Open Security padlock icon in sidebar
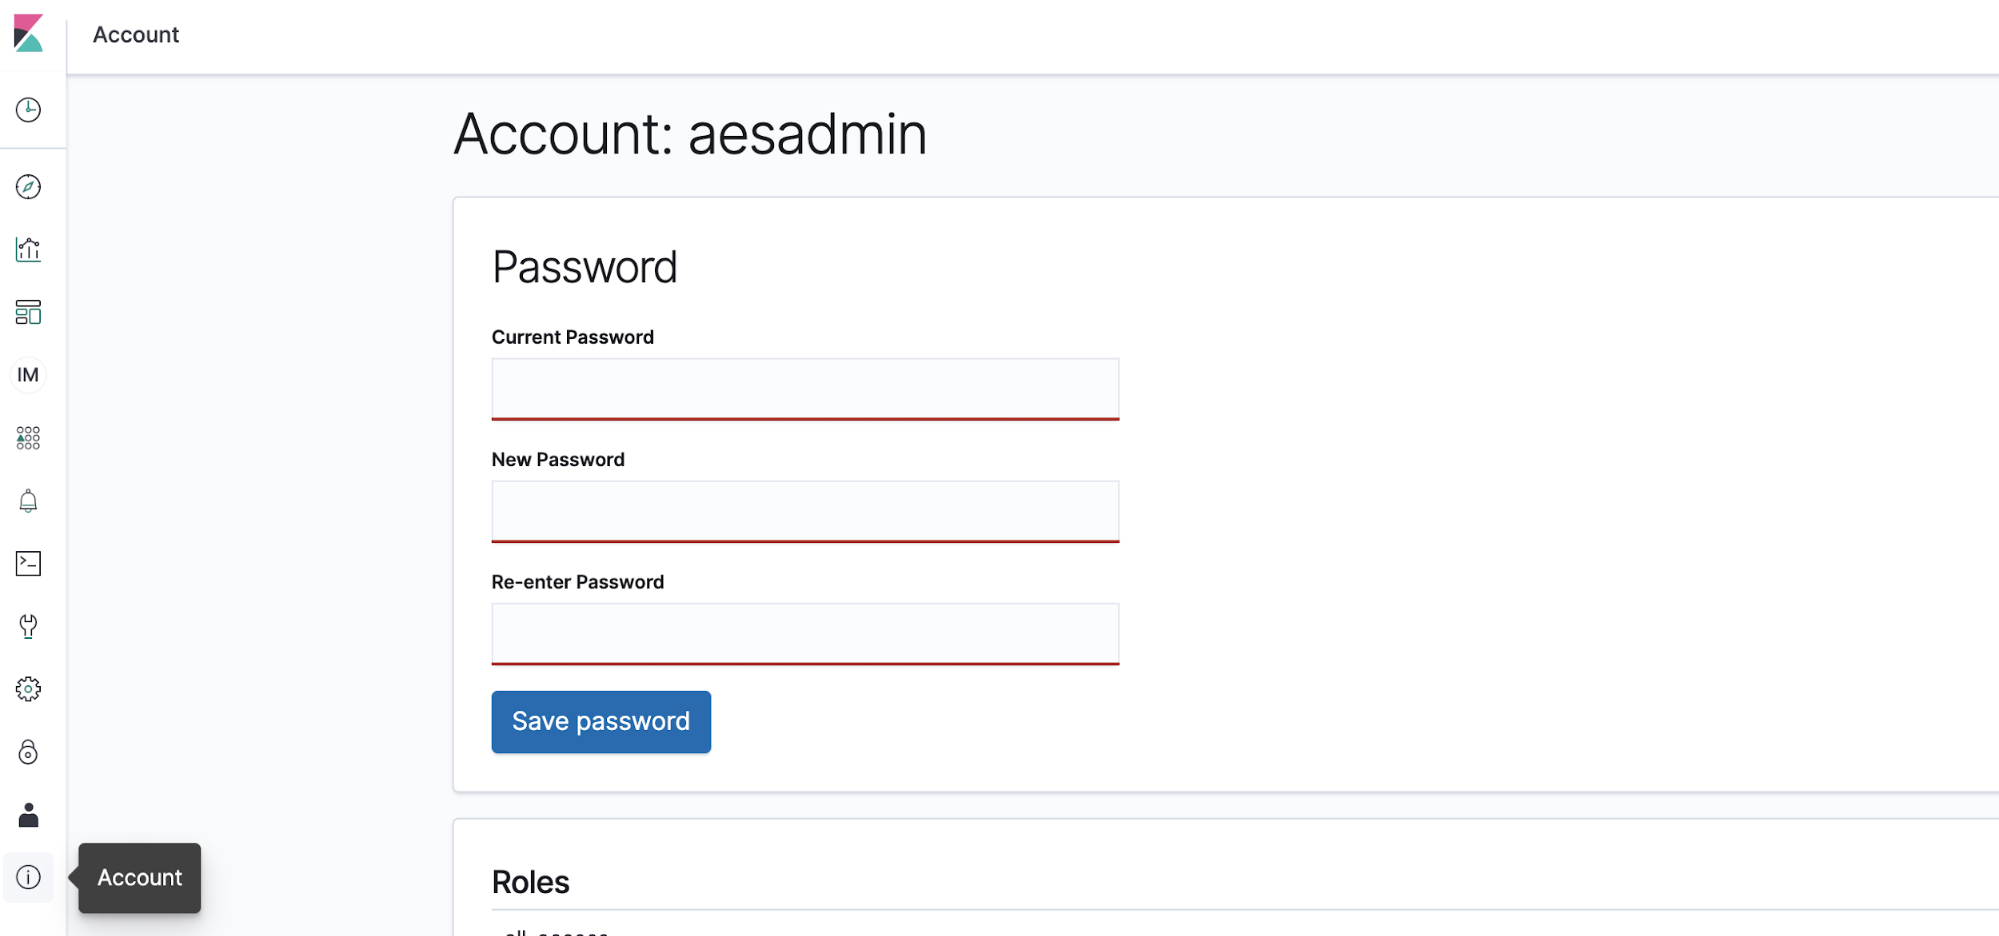Viewport: 1999px width, 936px height. 28,752
